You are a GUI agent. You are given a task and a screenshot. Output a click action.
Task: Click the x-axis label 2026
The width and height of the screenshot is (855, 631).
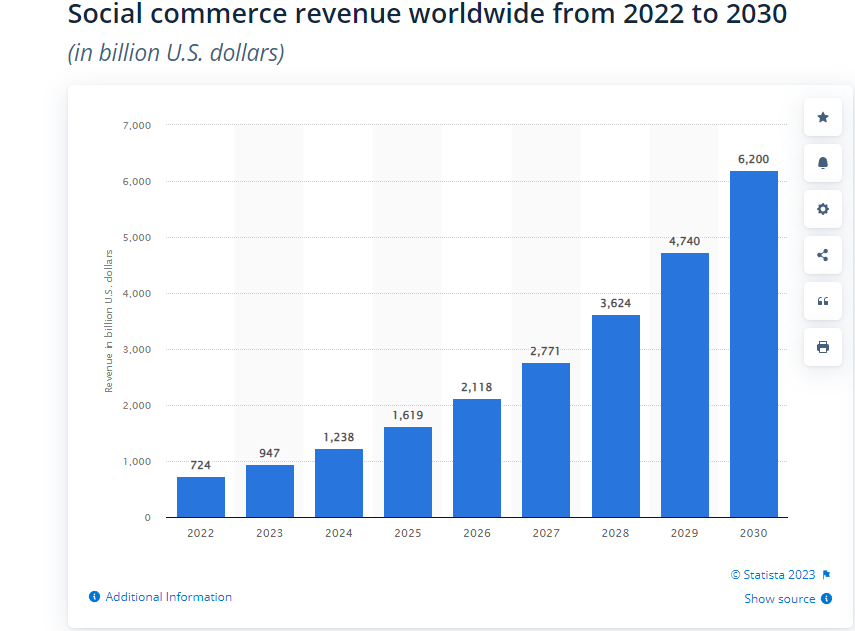point(477,533)
